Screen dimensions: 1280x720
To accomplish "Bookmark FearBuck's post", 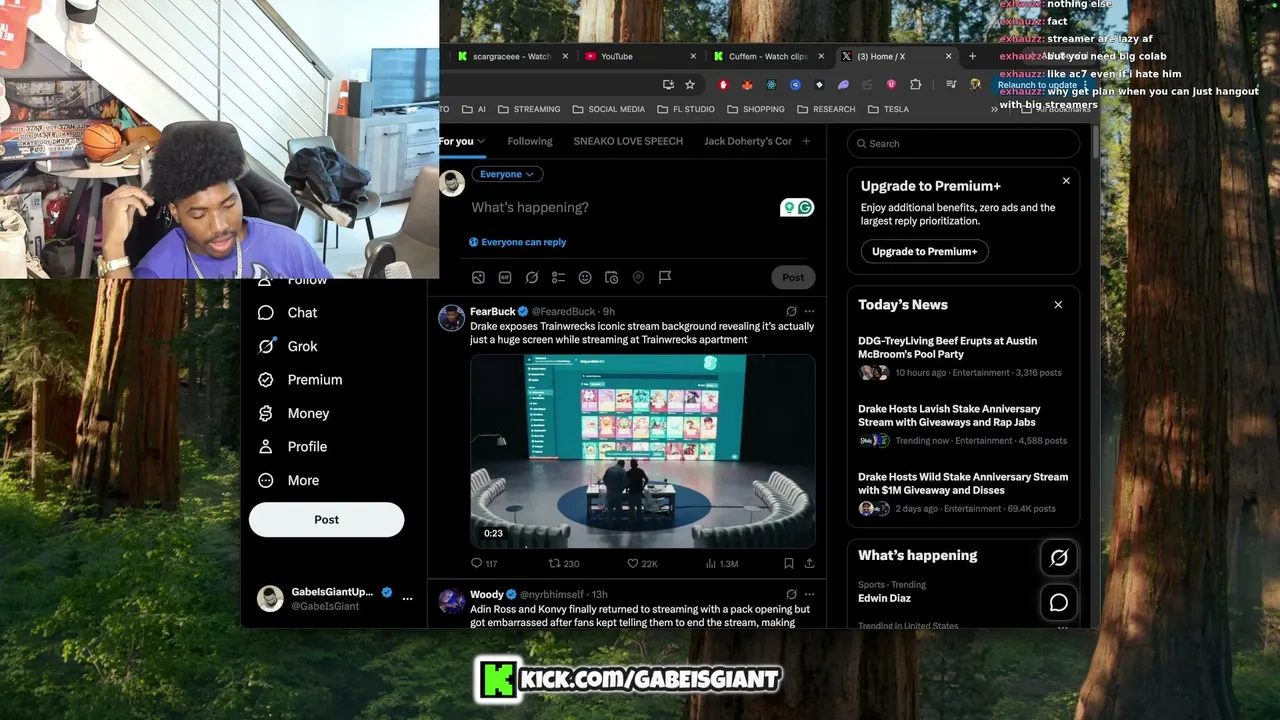I will click(x=788, y=564).
